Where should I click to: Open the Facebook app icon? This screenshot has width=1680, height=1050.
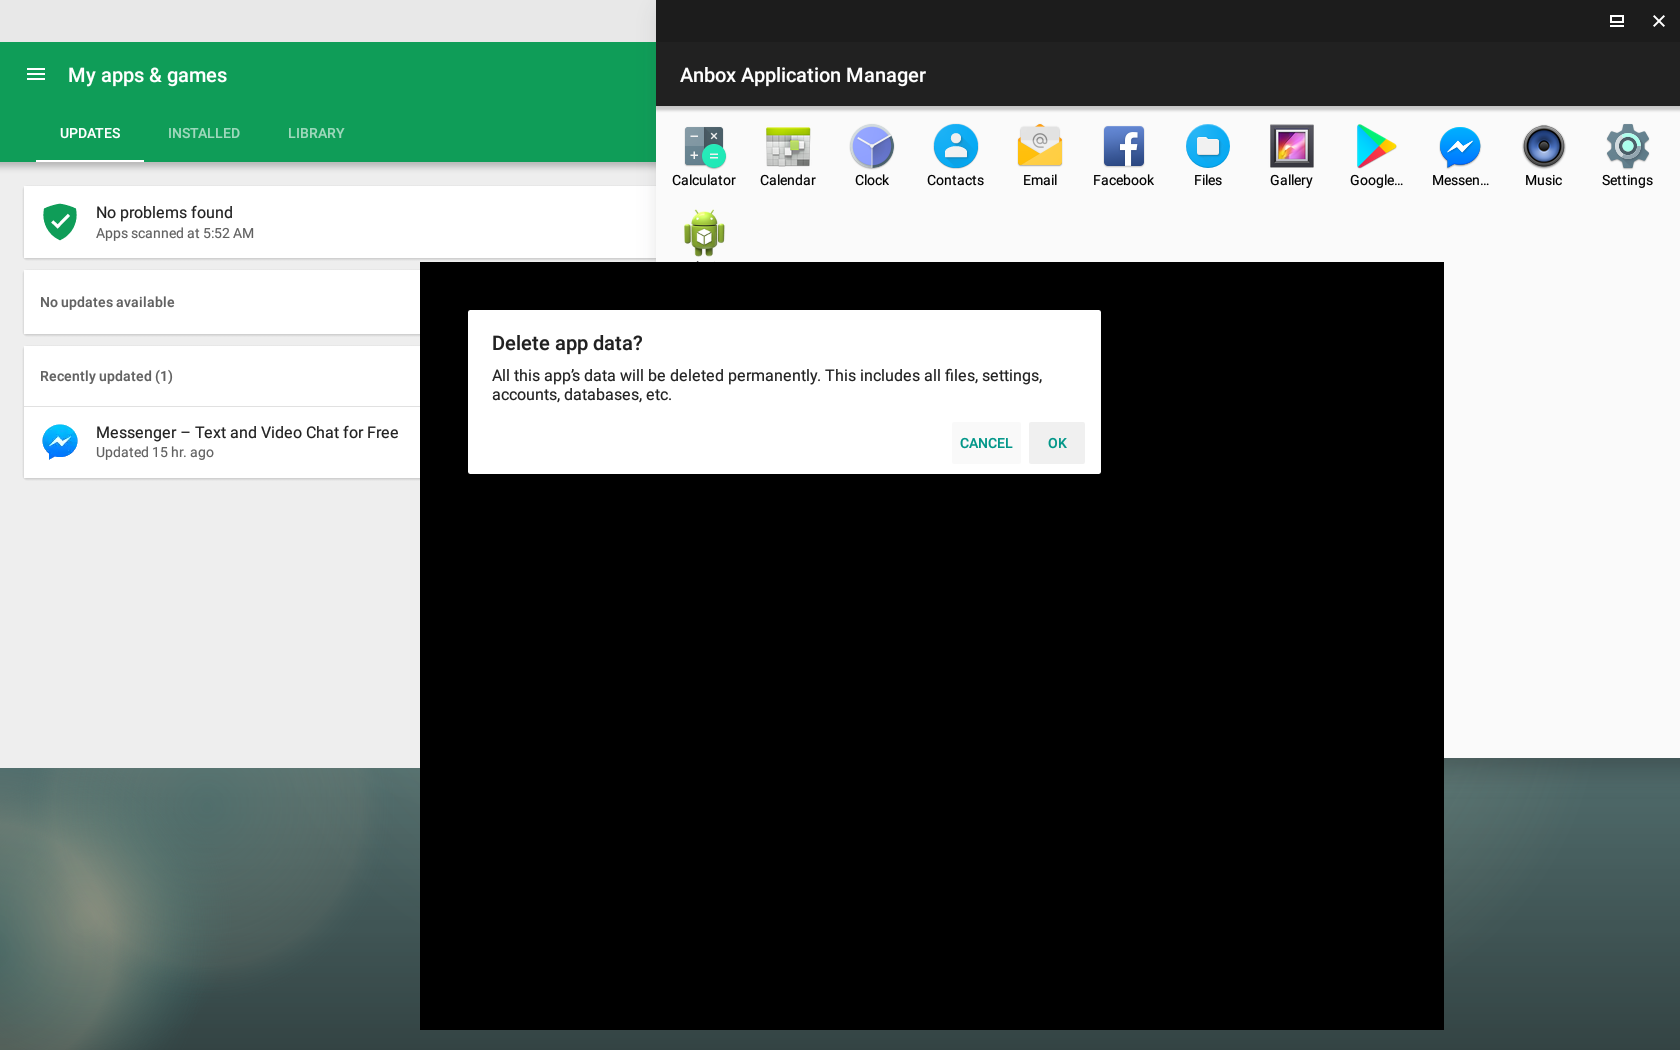tap(1124, 147)
